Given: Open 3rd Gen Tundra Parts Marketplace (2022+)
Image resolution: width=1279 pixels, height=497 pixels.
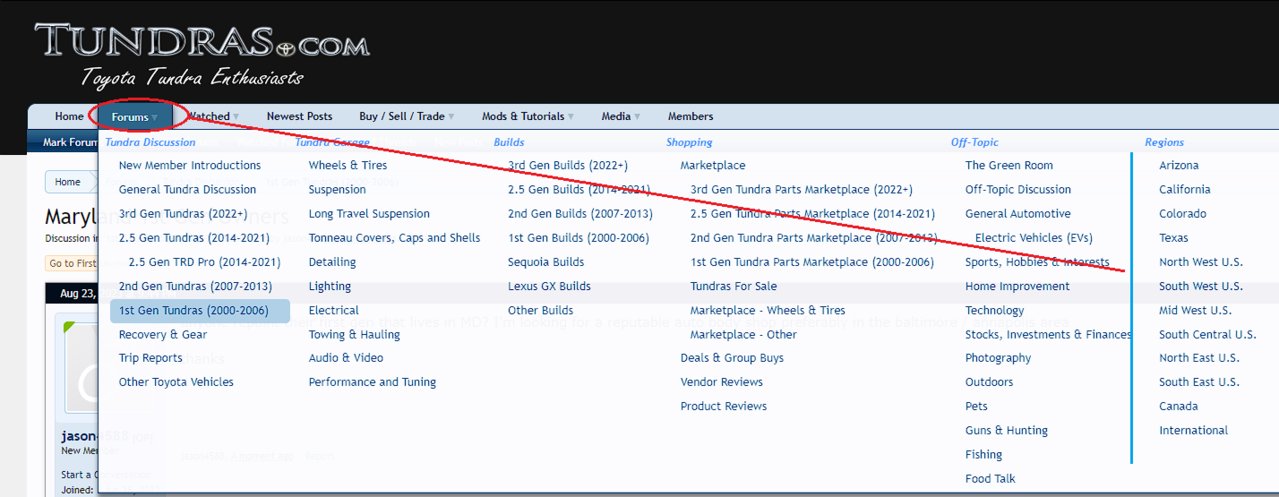Looking at the screenshot, I should [x=801, y=190].
